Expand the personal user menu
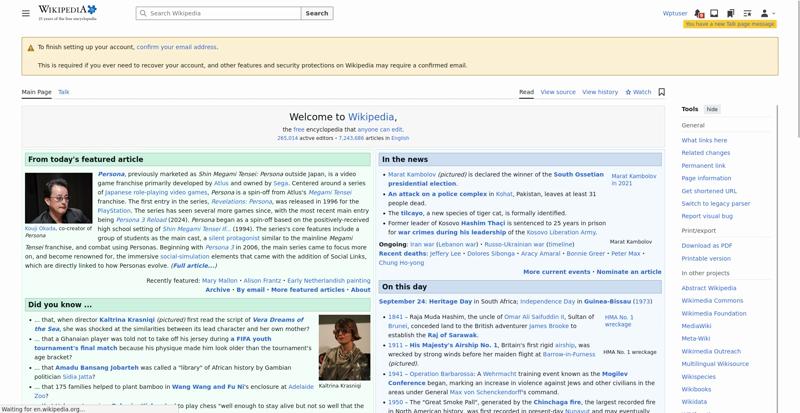This screenshot has width=800, height=413. 767,13
